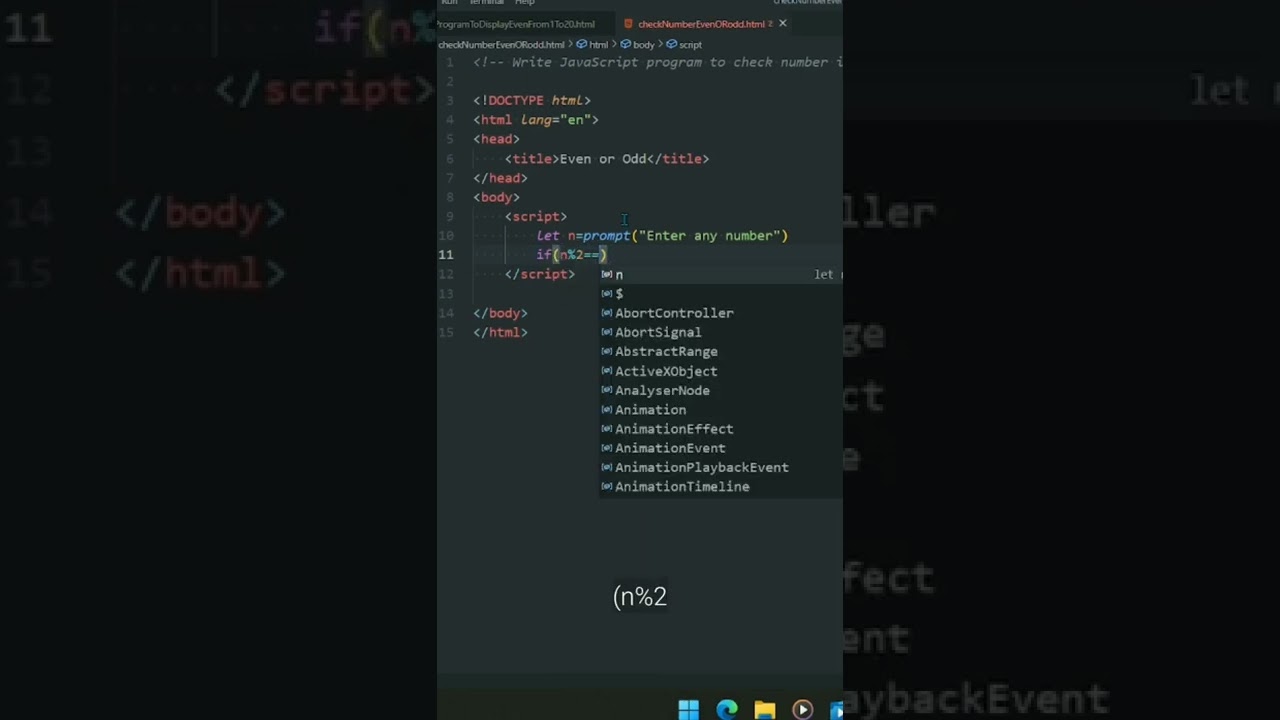Open the Help menu
This screenshot has height=720, width=1280.
click(x=525, y=3)
